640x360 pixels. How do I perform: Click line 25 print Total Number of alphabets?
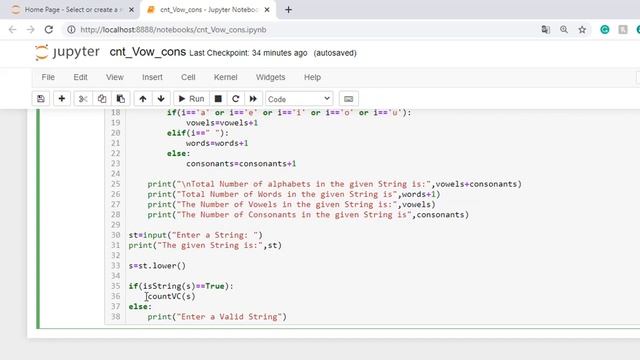point(335,184)
